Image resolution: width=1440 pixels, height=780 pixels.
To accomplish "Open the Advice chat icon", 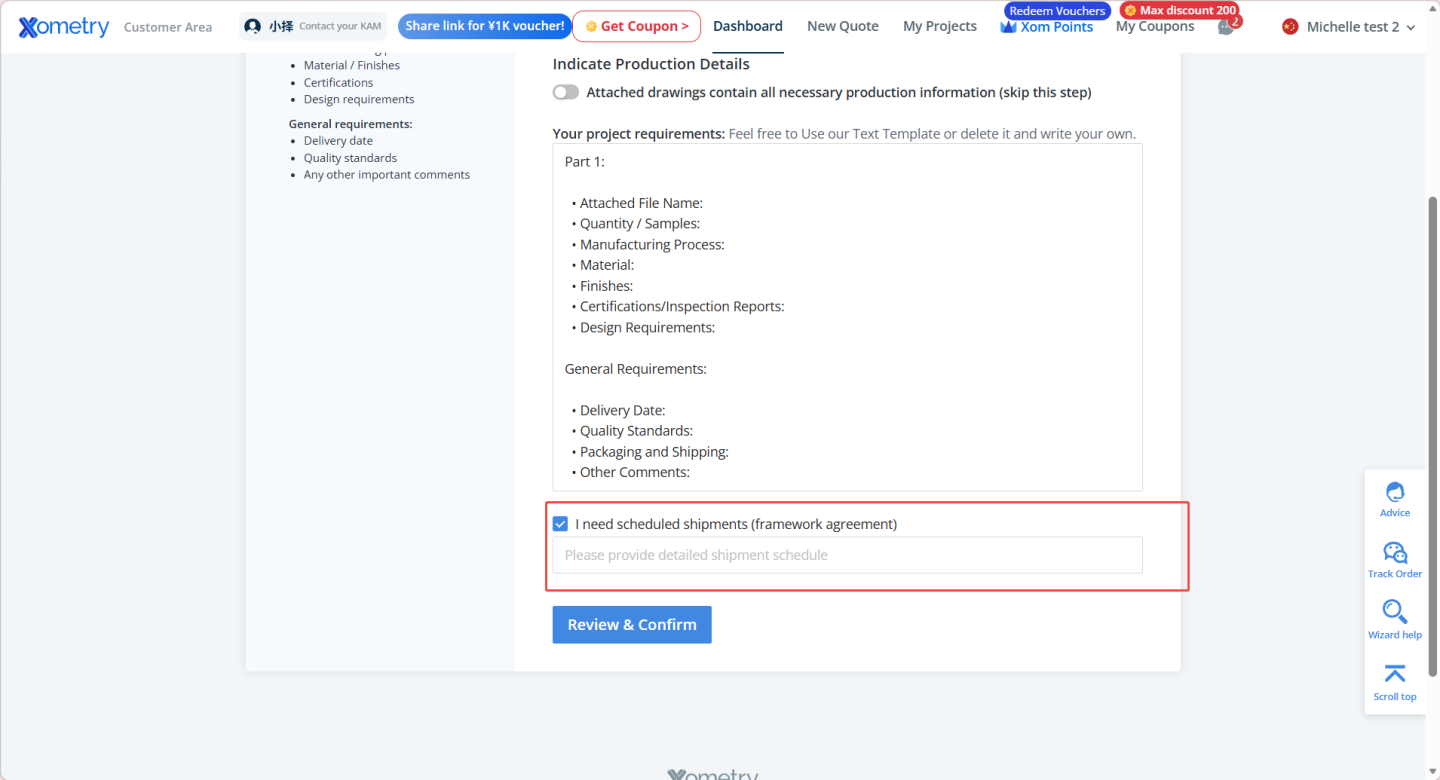I will click(x=1394, y=492).
